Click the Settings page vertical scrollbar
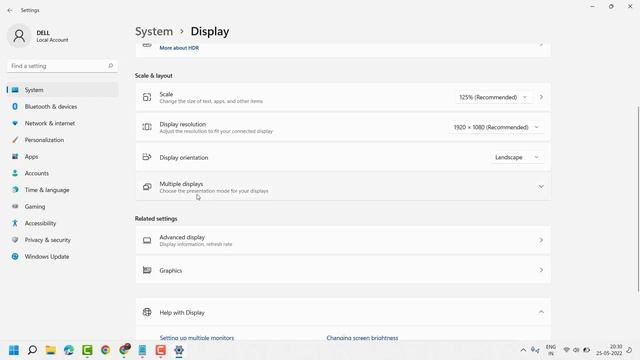The image size is (640, 360). pyautogui.click(x=638, y=199)
